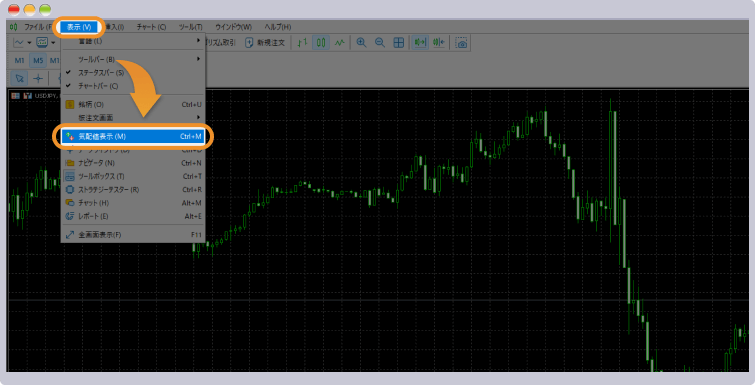This screenshot has width=755, height=385.
Task: Select the crosshair tool
Action: [38, 78]
